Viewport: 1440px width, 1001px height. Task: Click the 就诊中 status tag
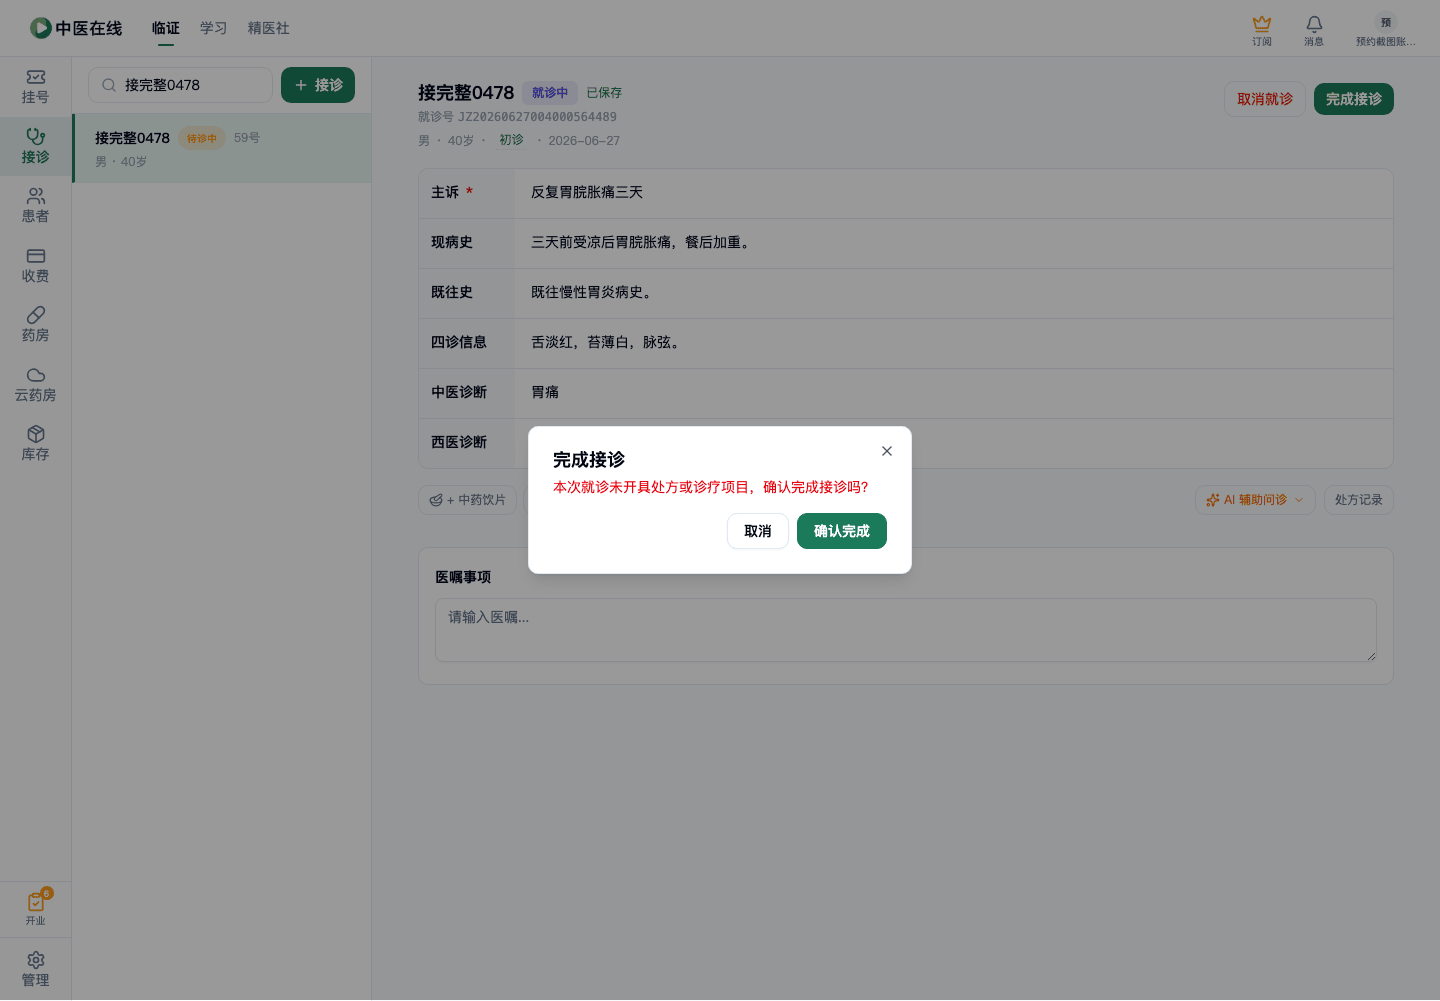(550, 93)
